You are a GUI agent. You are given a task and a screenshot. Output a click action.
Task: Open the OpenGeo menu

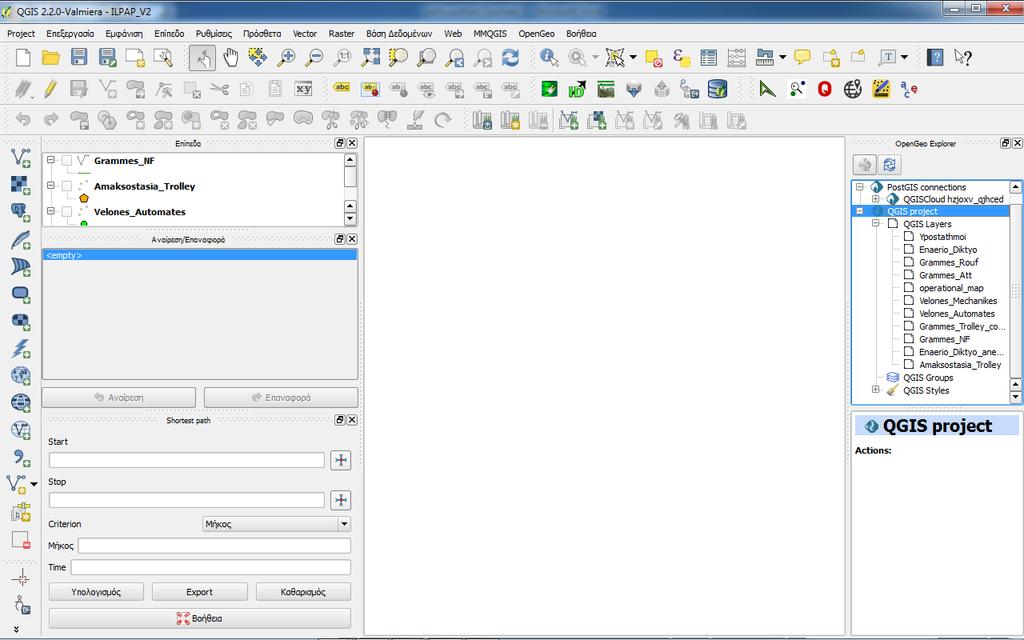pos(536,33)
